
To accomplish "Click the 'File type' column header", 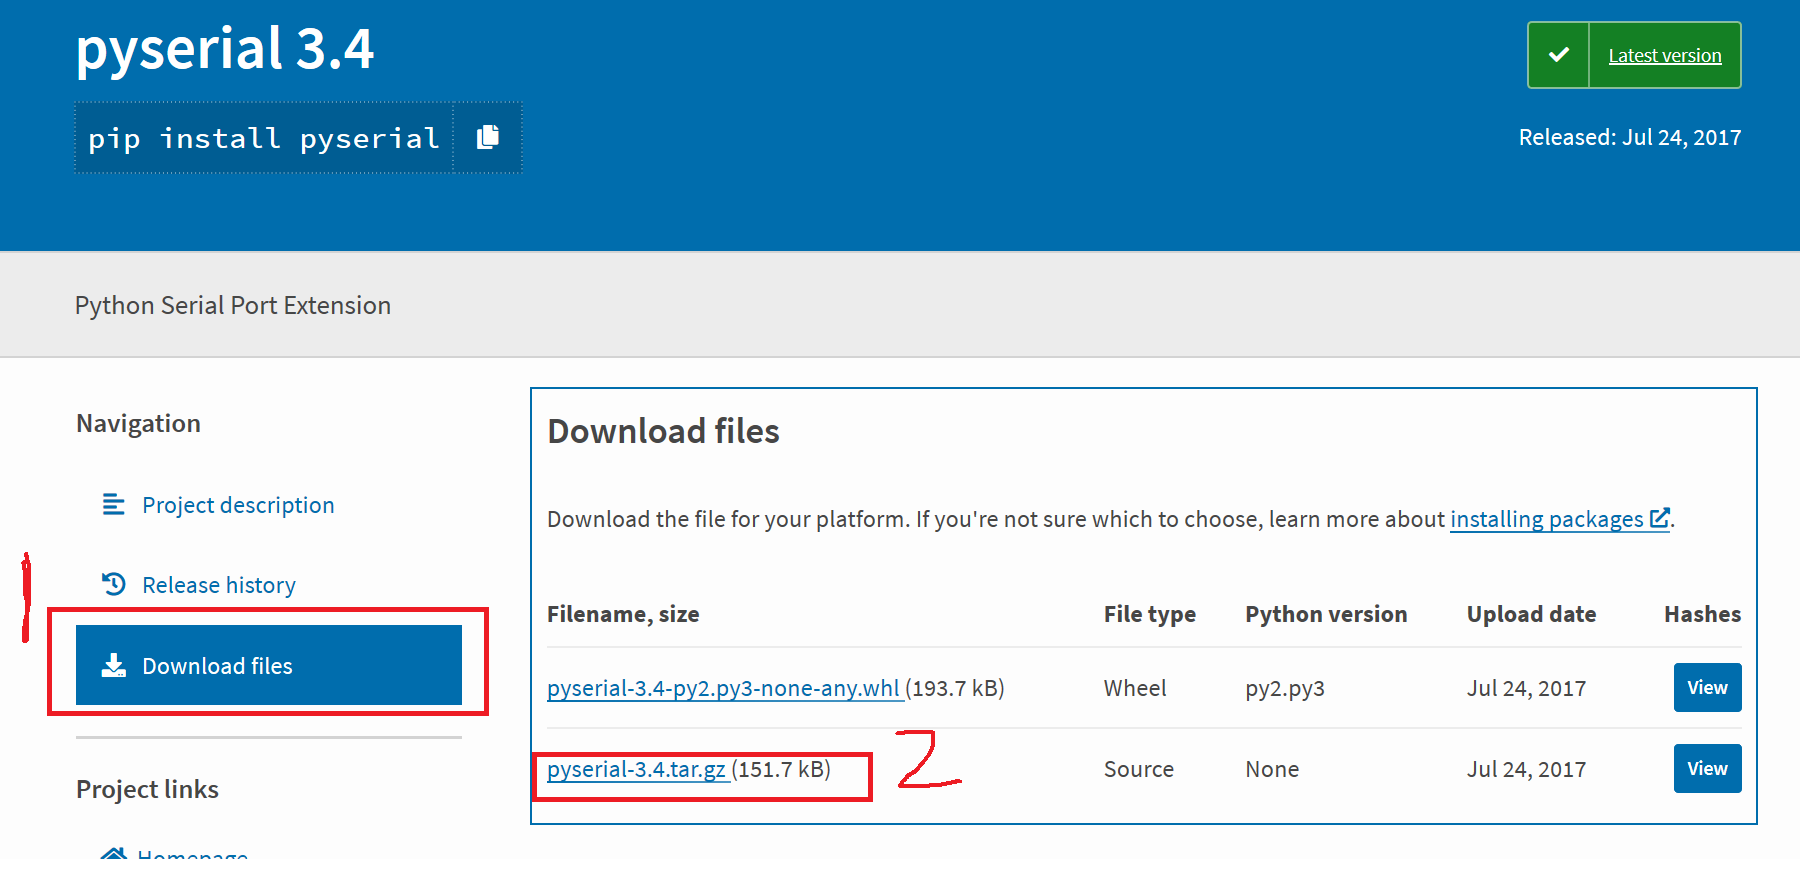I will (x=1150, y=614).
